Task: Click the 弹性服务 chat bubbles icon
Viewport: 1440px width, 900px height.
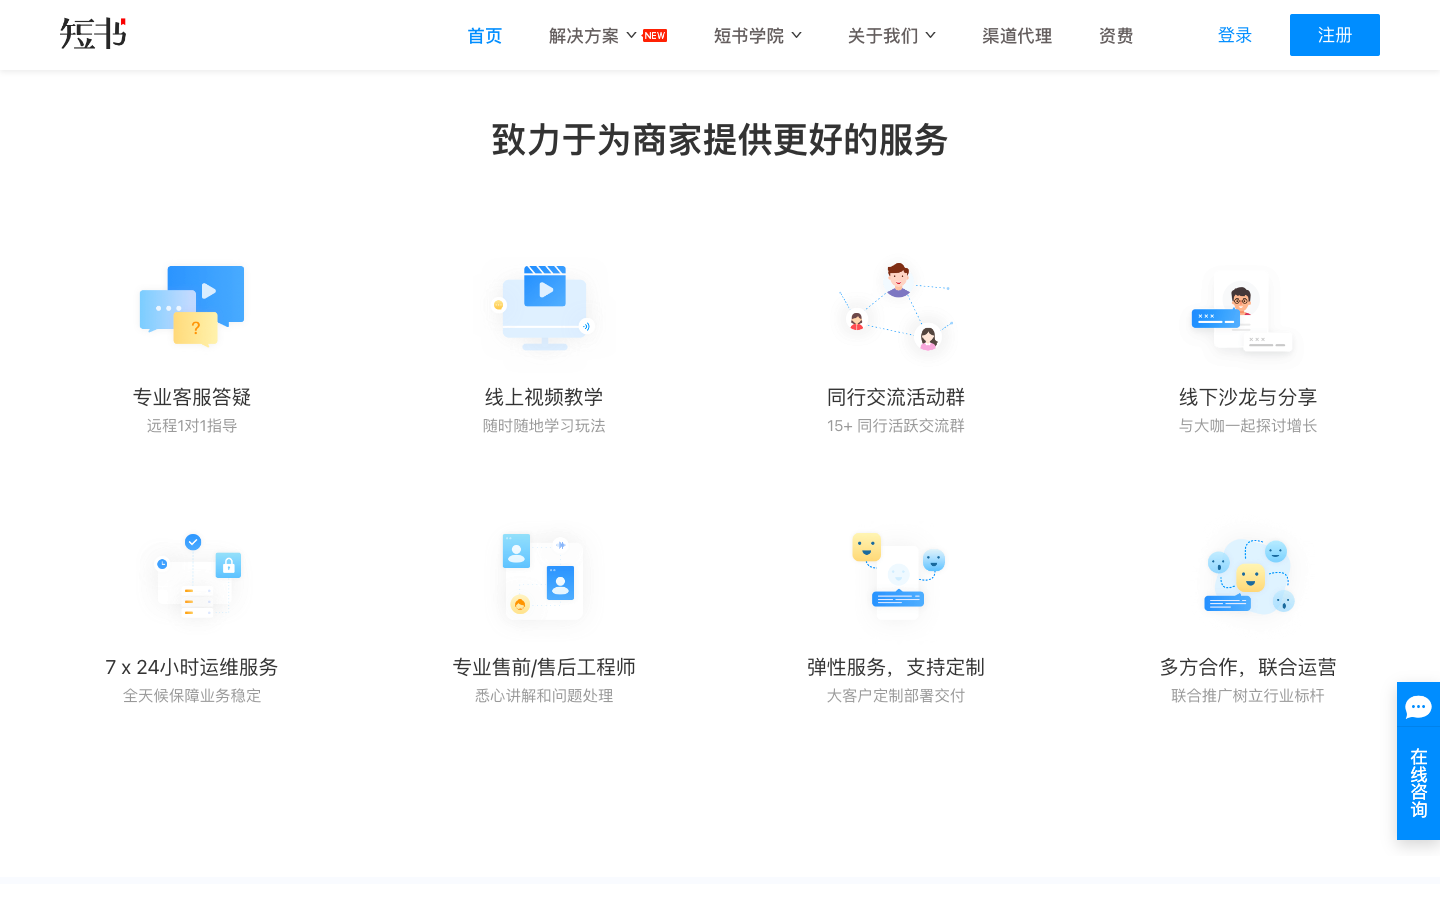Action: [895, 575]
